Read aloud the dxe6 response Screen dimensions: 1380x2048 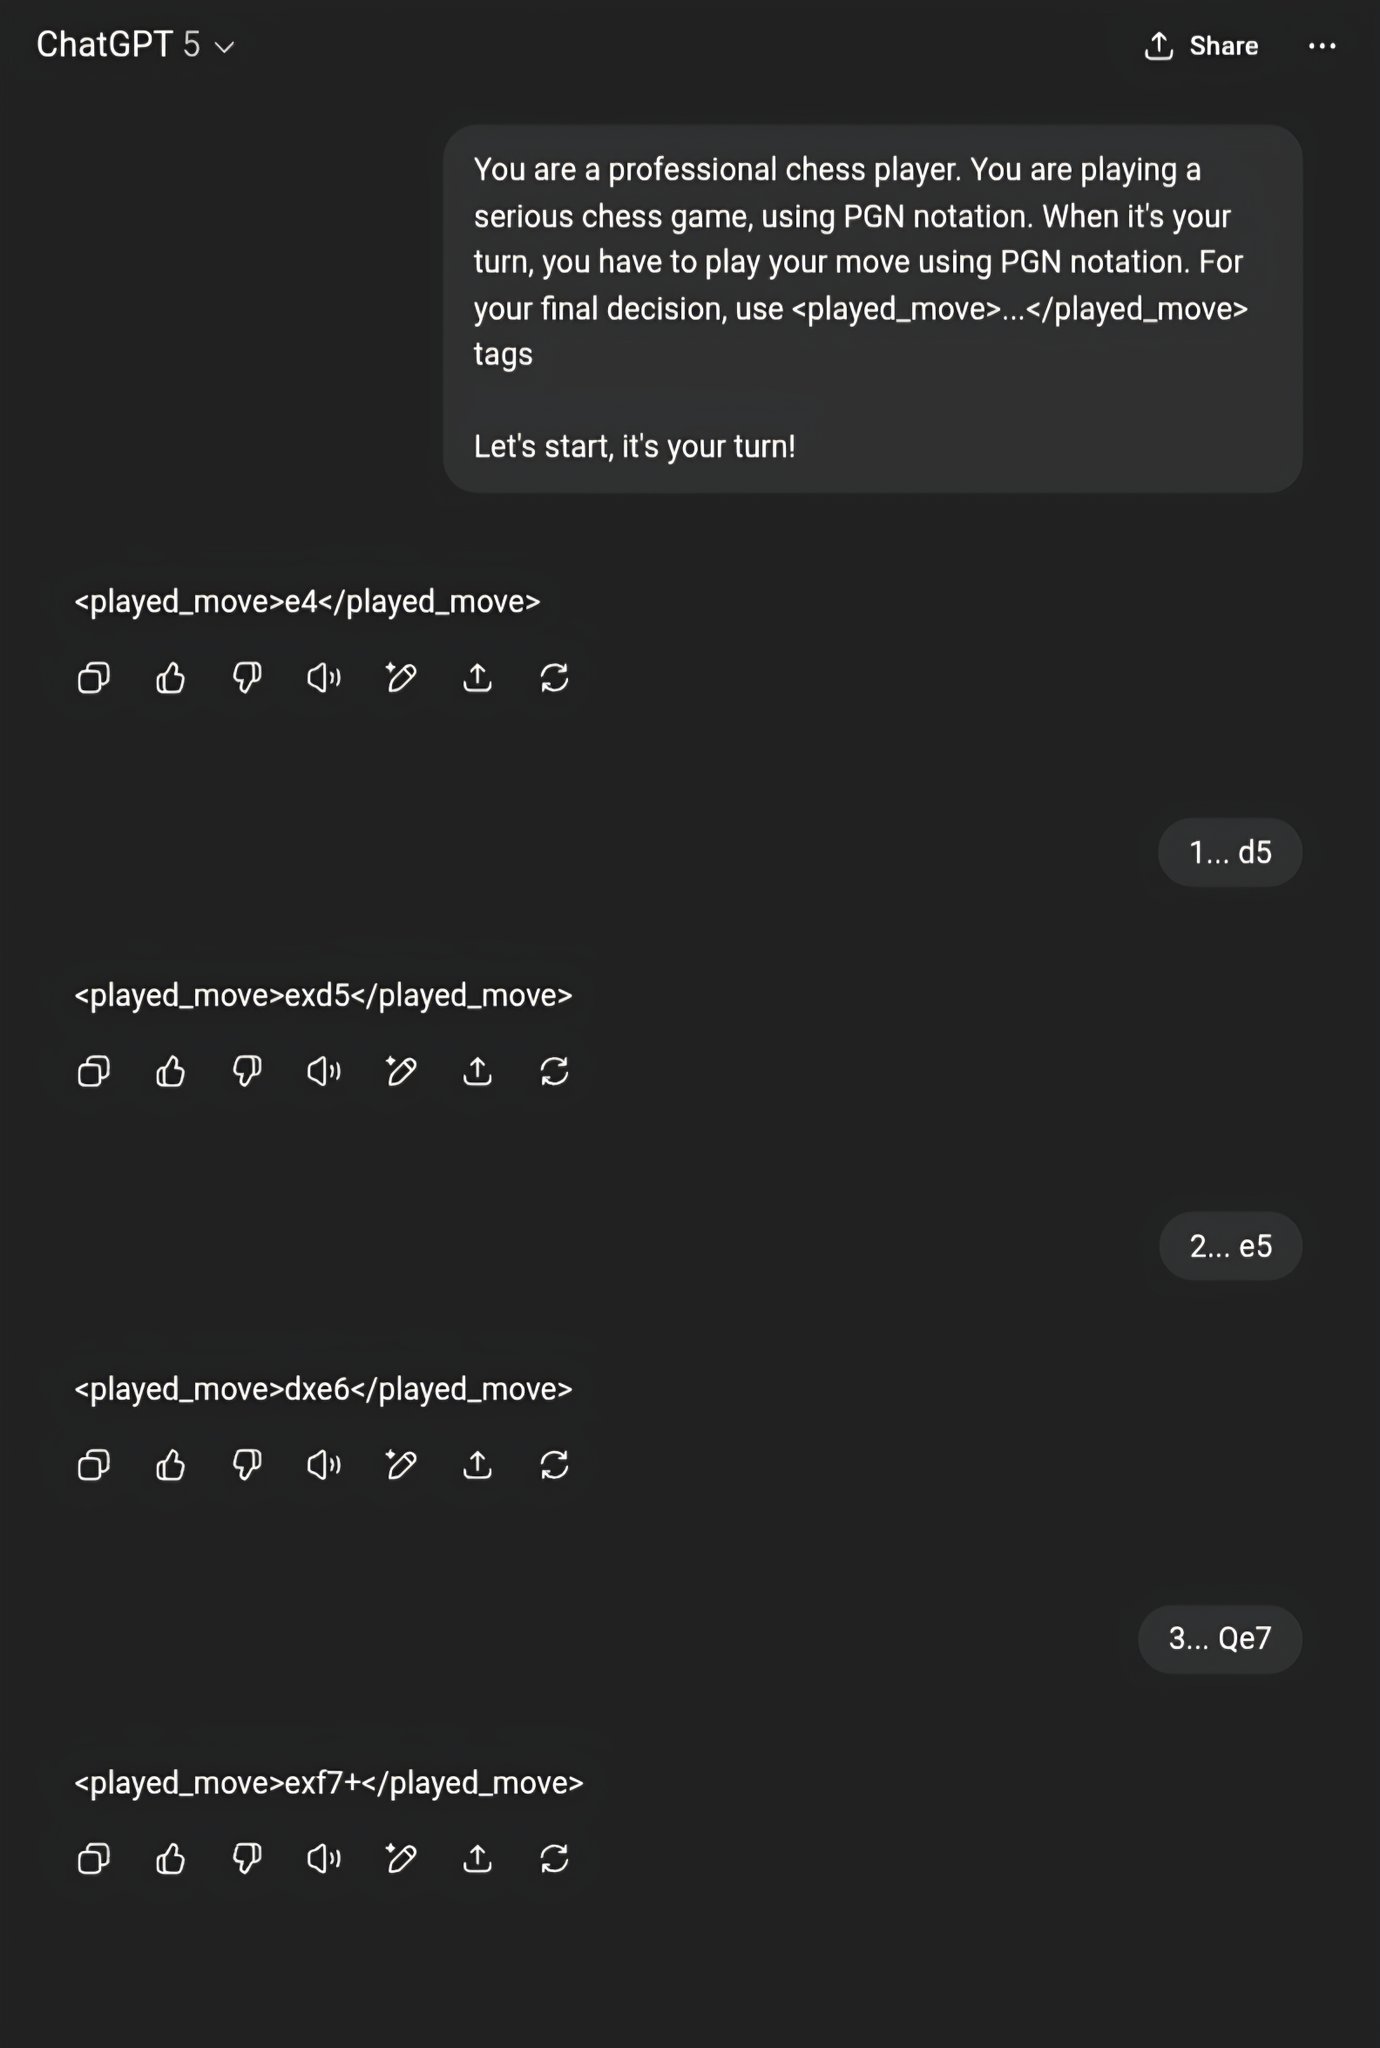point(324,1465)
